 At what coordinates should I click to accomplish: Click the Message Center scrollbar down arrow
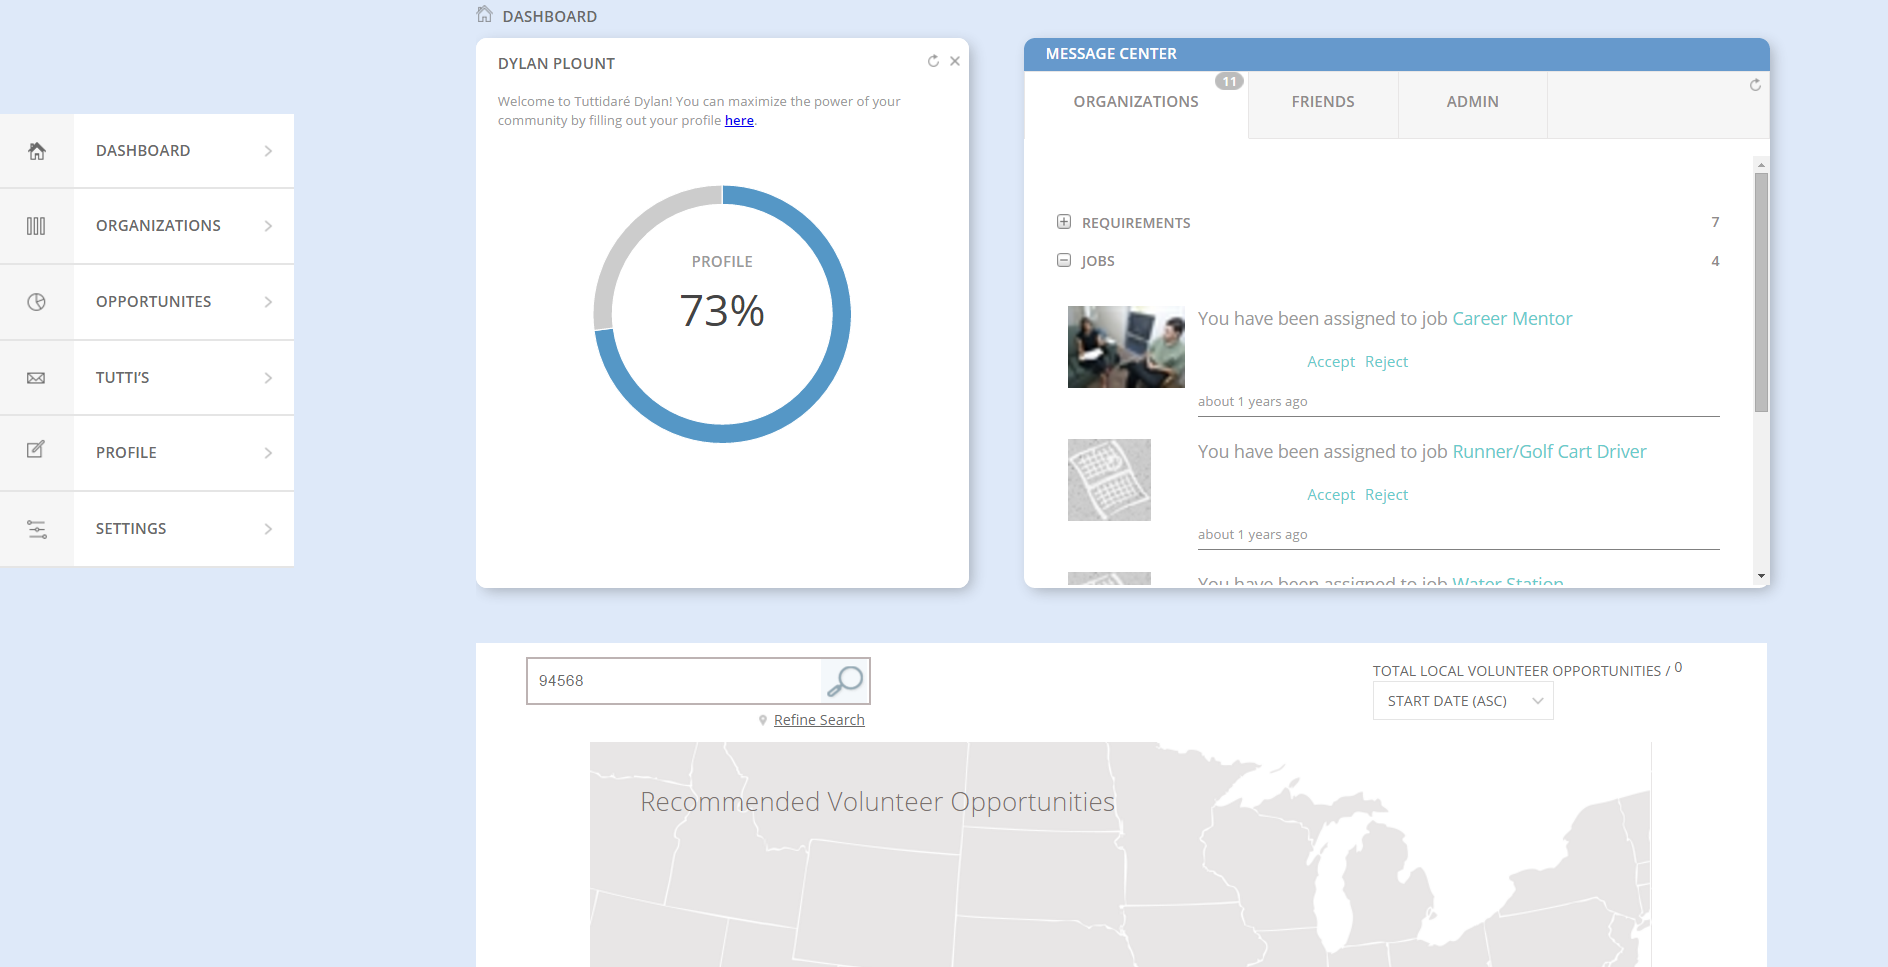coord(1761,576)
